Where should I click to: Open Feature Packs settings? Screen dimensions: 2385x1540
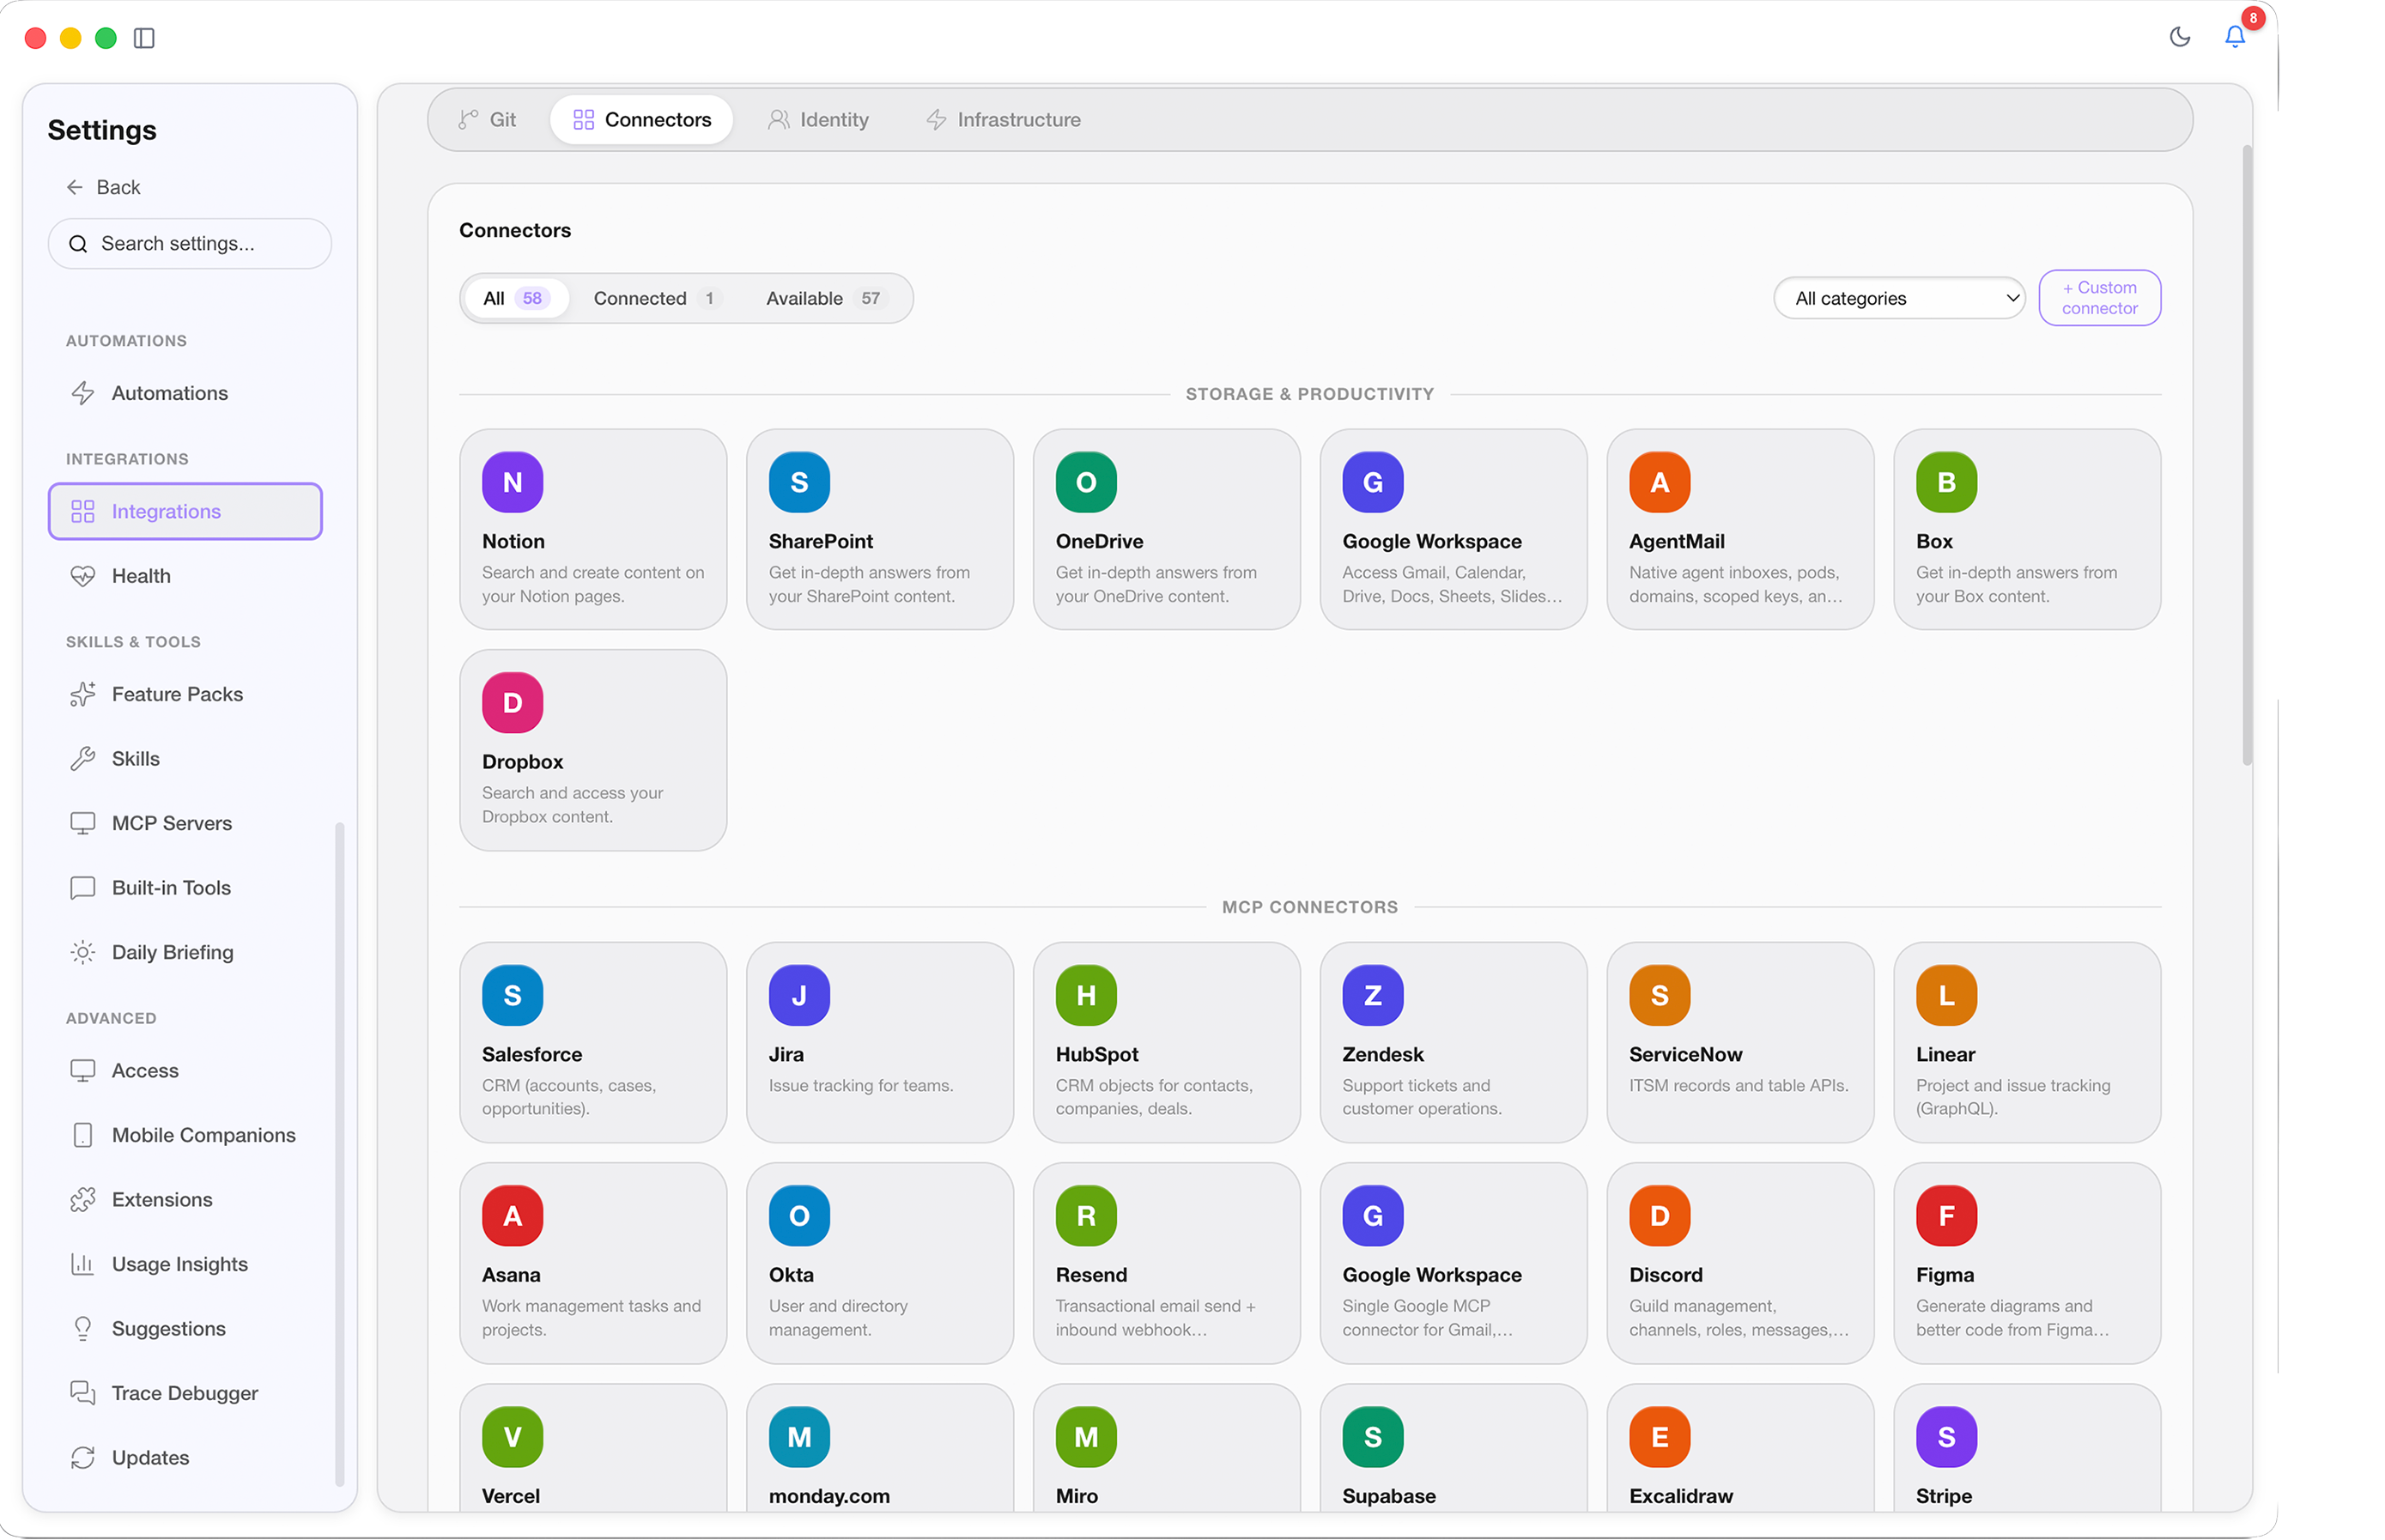185,694
